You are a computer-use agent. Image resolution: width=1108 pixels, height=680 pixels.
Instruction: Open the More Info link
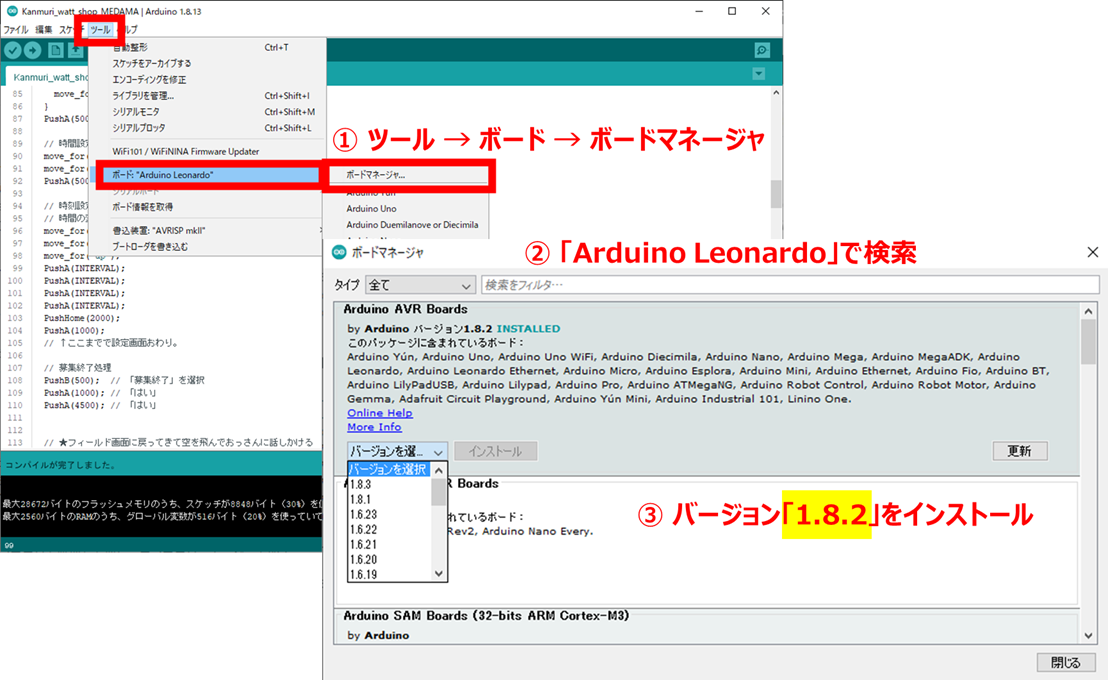click(374, 427)
